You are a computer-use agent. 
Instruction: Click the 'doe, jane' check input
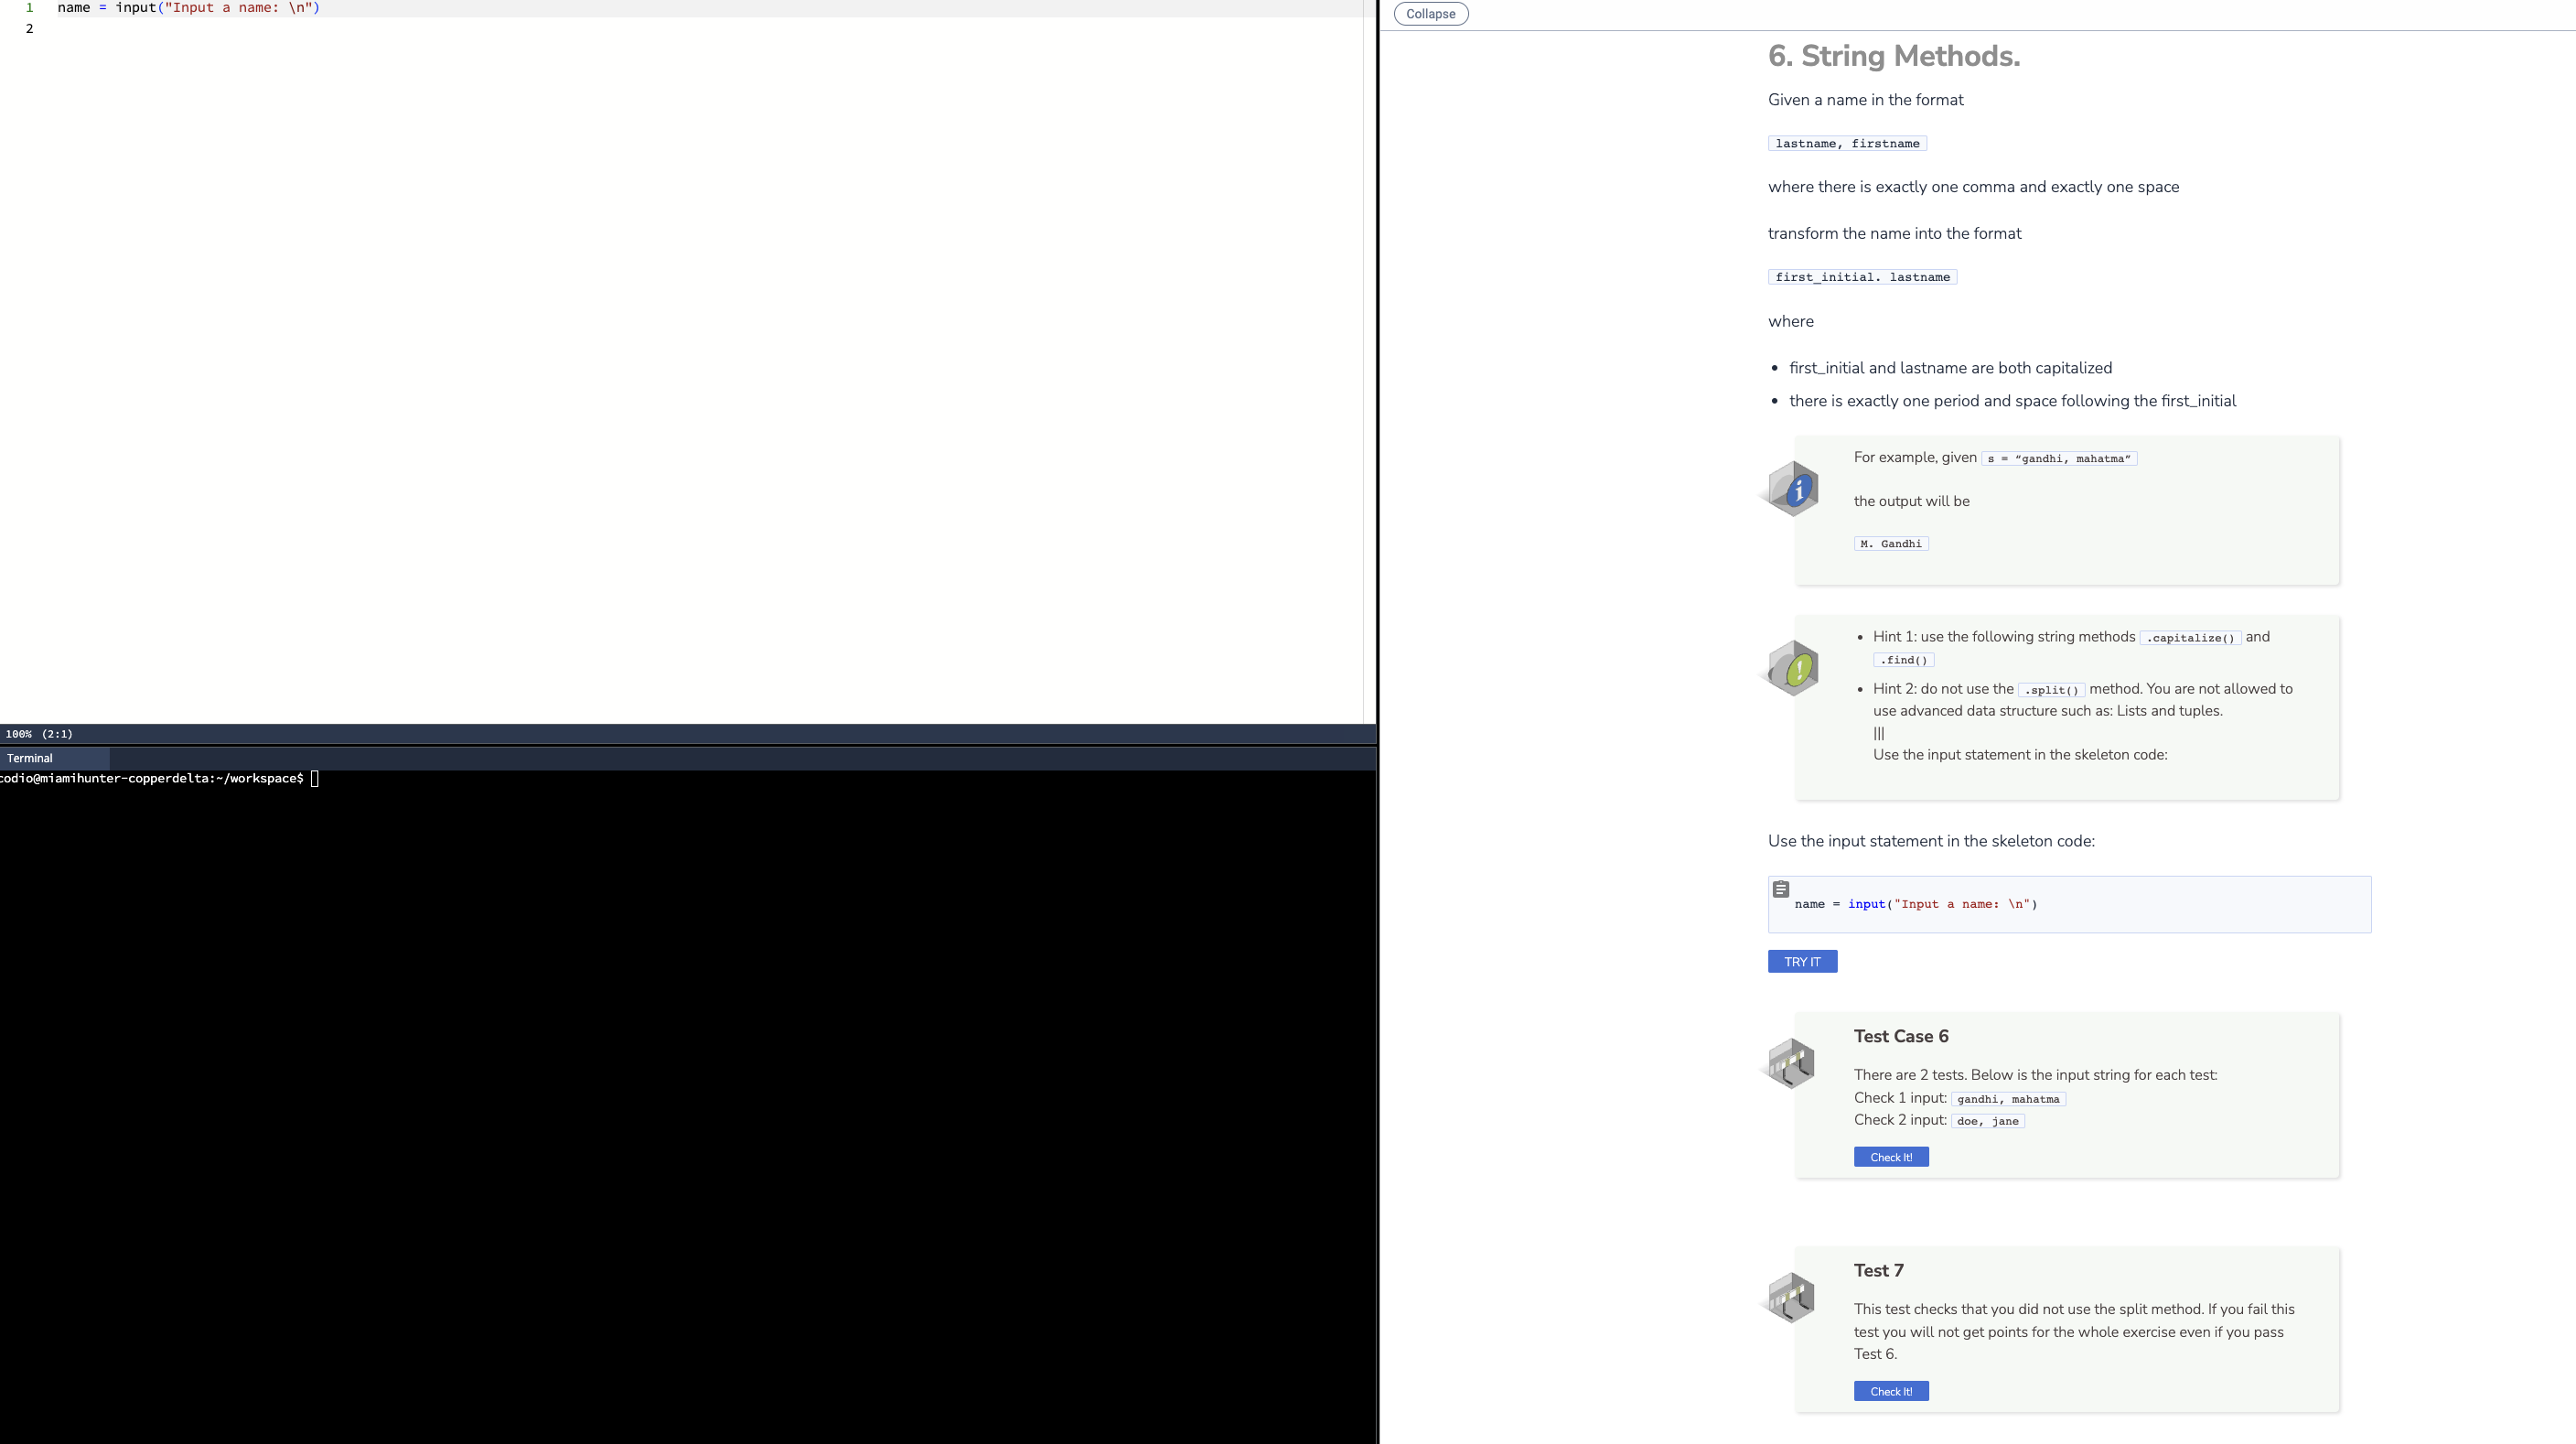coord(1987,1121)
